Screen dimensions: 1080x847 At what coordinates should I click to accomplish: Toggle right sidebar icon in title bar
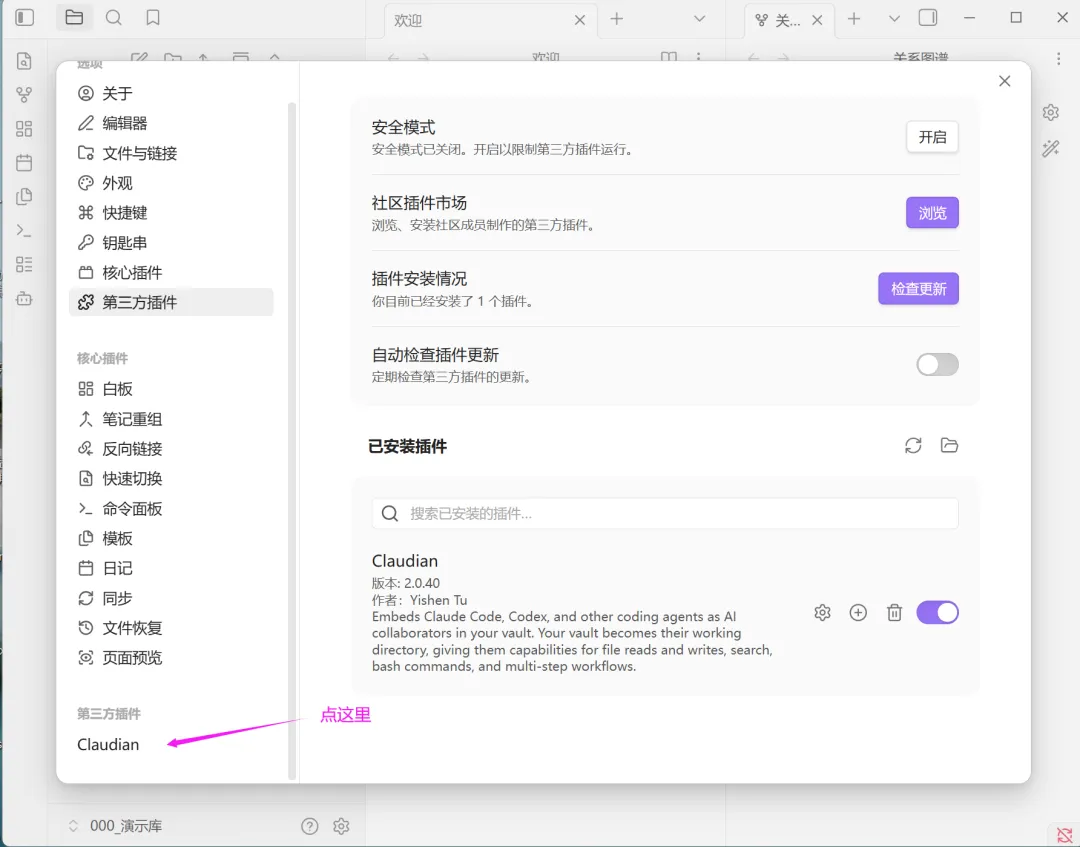(x=928, y=17)
